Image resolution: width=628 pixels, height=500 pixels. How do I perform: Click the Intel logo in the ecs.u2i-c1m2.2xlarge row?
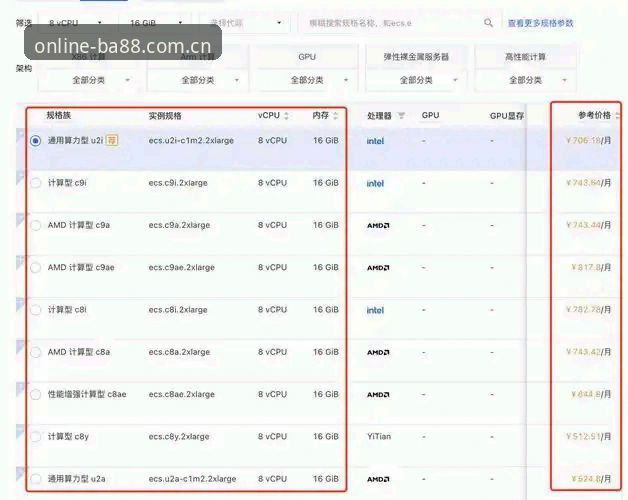coord(375,141)
